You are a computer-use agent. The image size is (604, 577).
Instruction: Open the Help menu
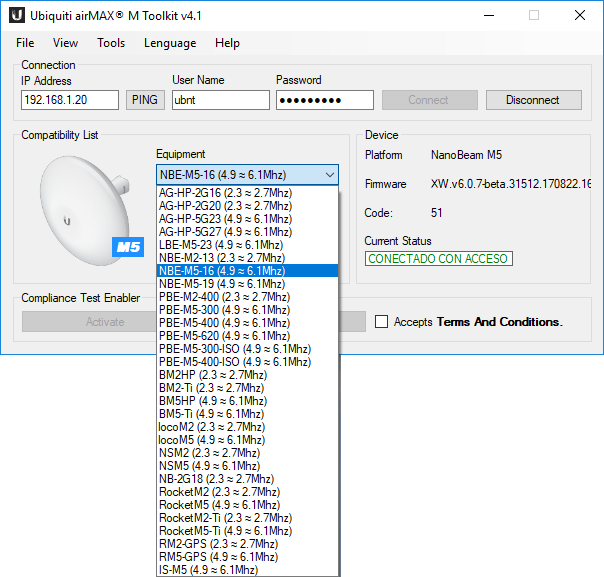(227, 43)
